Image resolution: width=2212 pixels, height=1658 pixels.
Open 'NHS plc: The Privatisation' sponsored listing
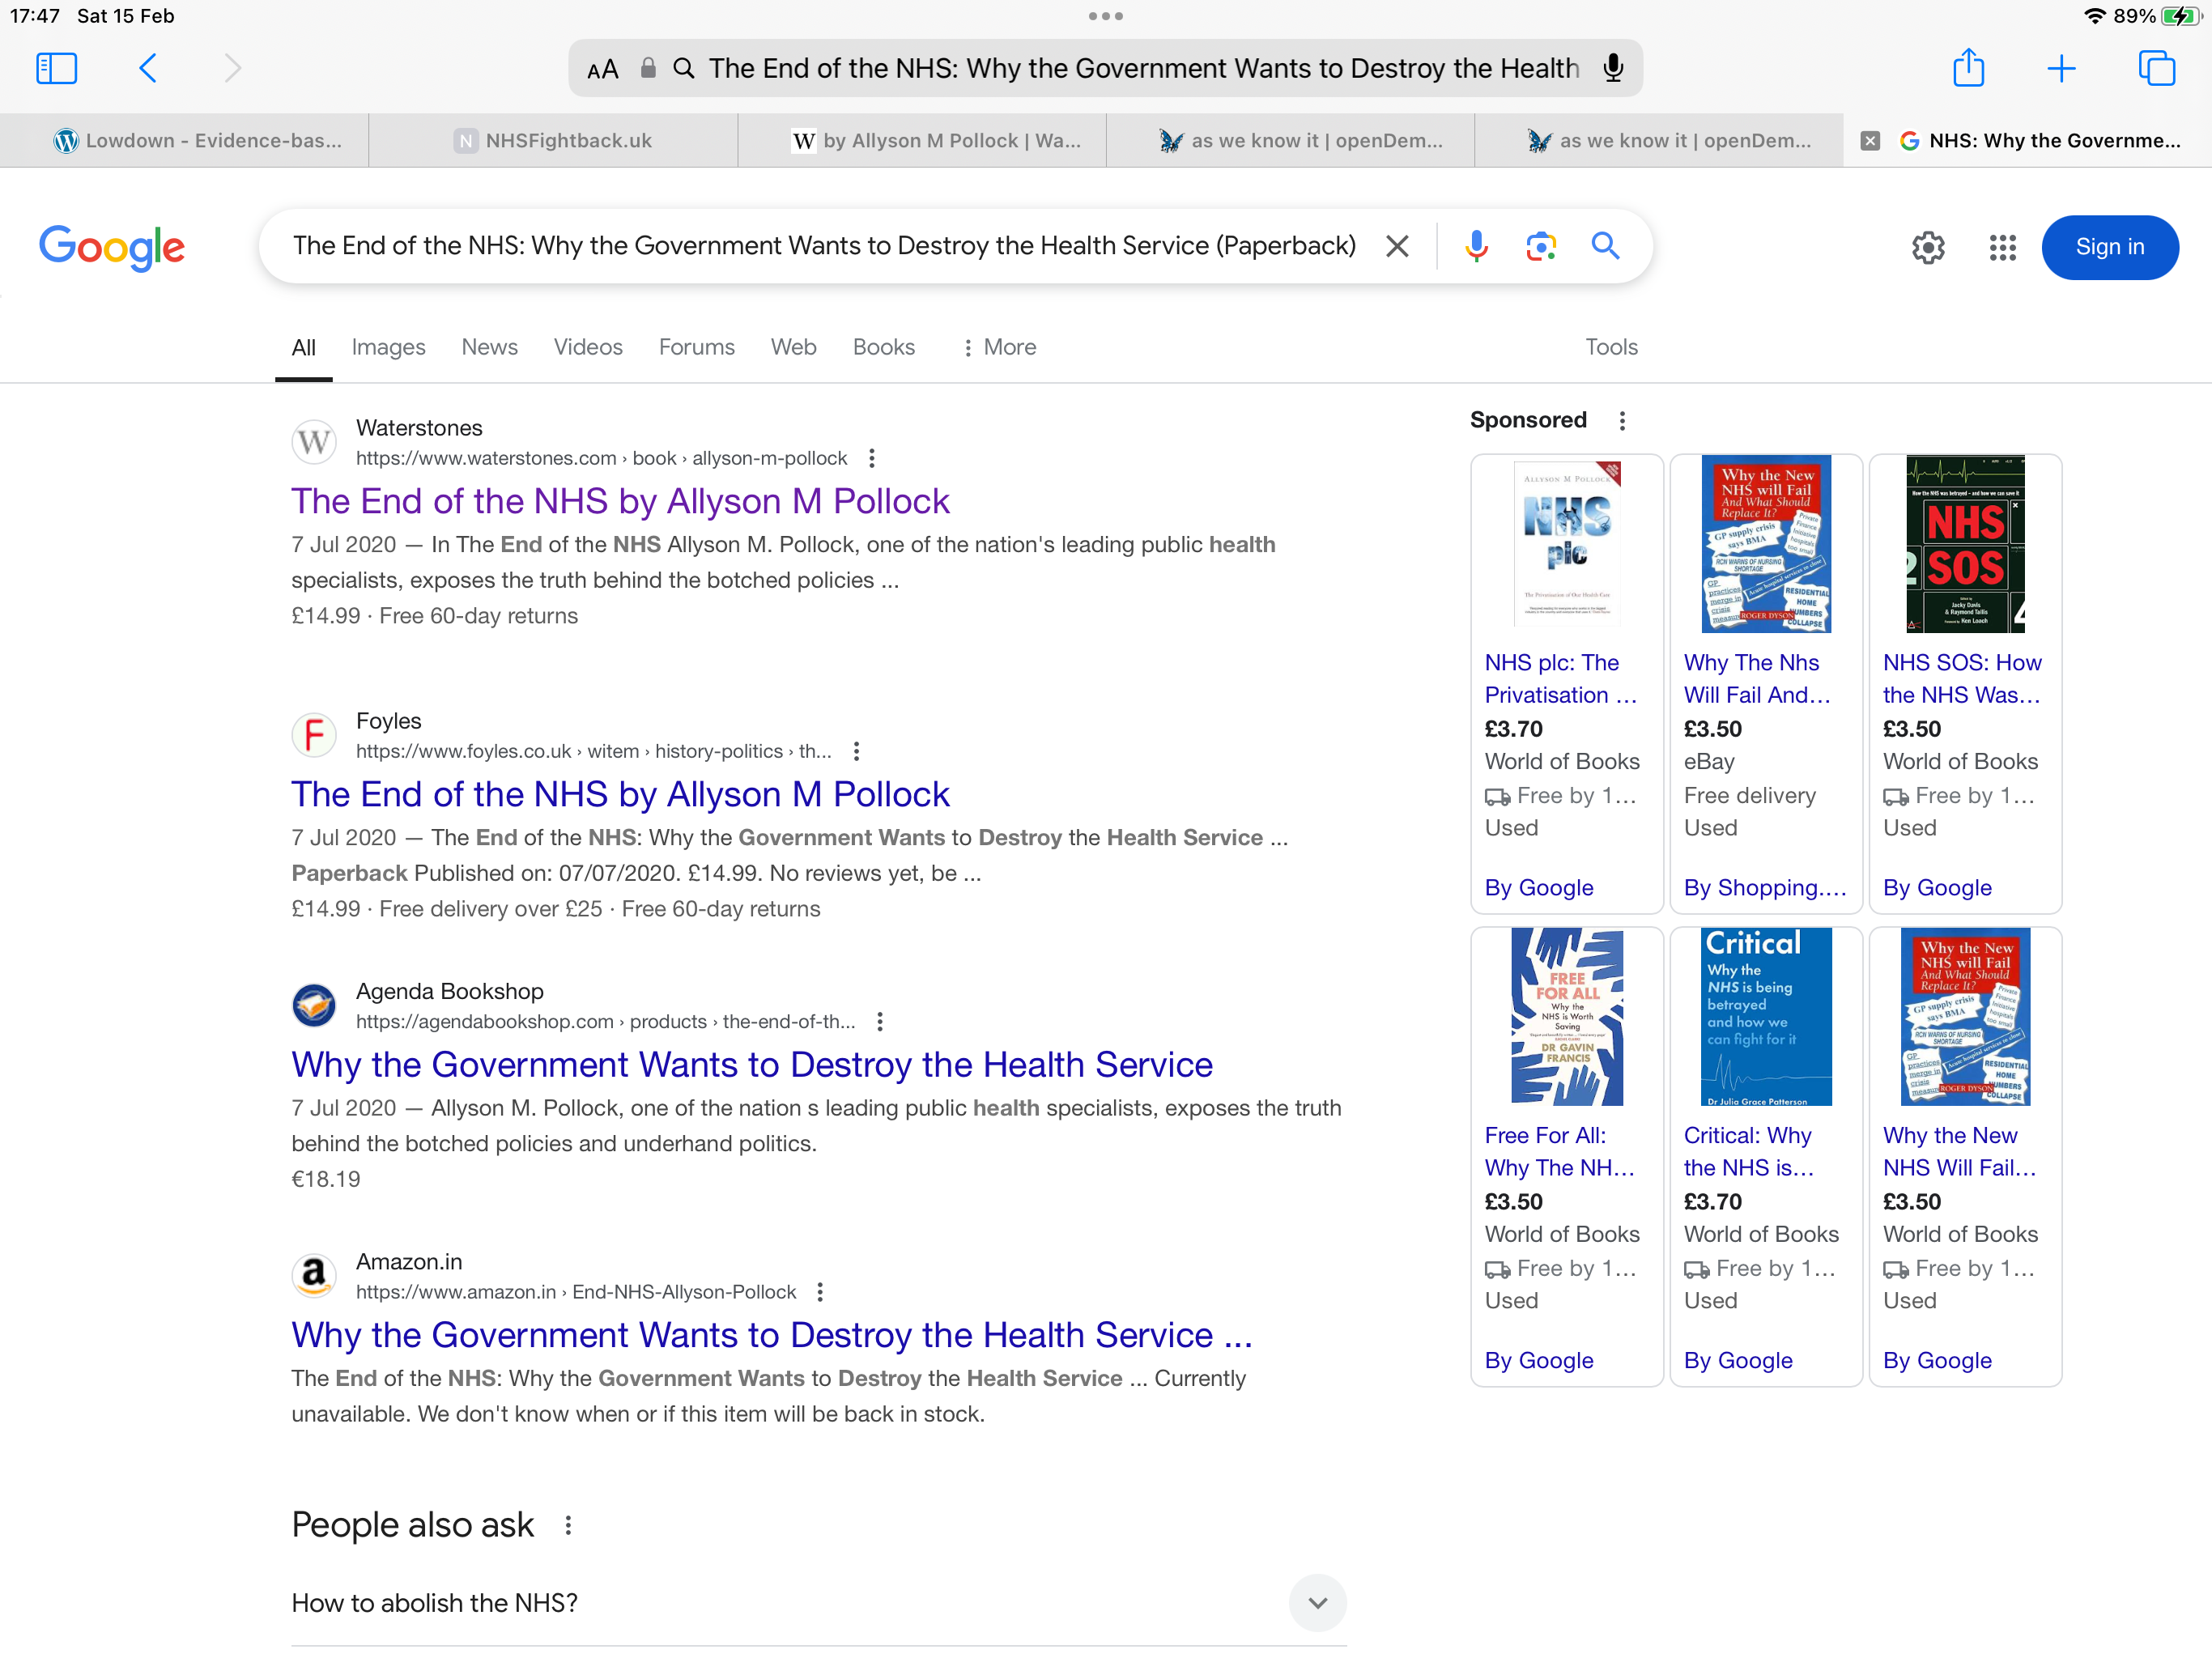(1561, 679)
